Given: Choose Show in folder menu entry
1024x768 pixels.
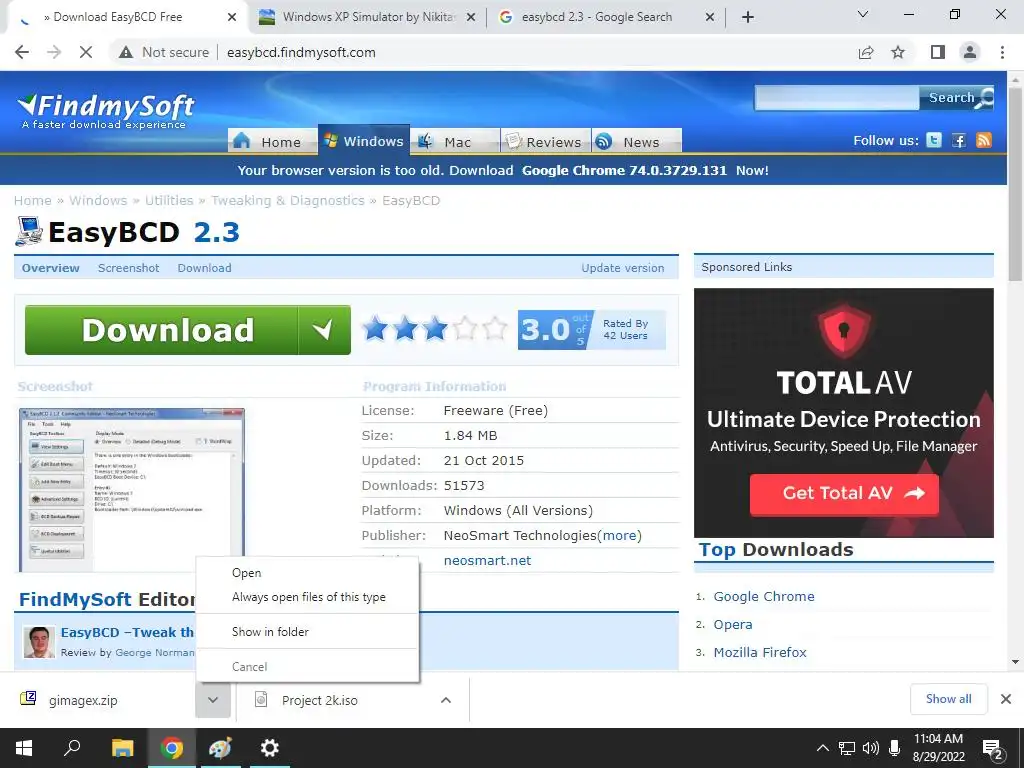Looking at the screenshot, I should pos(307,632).
